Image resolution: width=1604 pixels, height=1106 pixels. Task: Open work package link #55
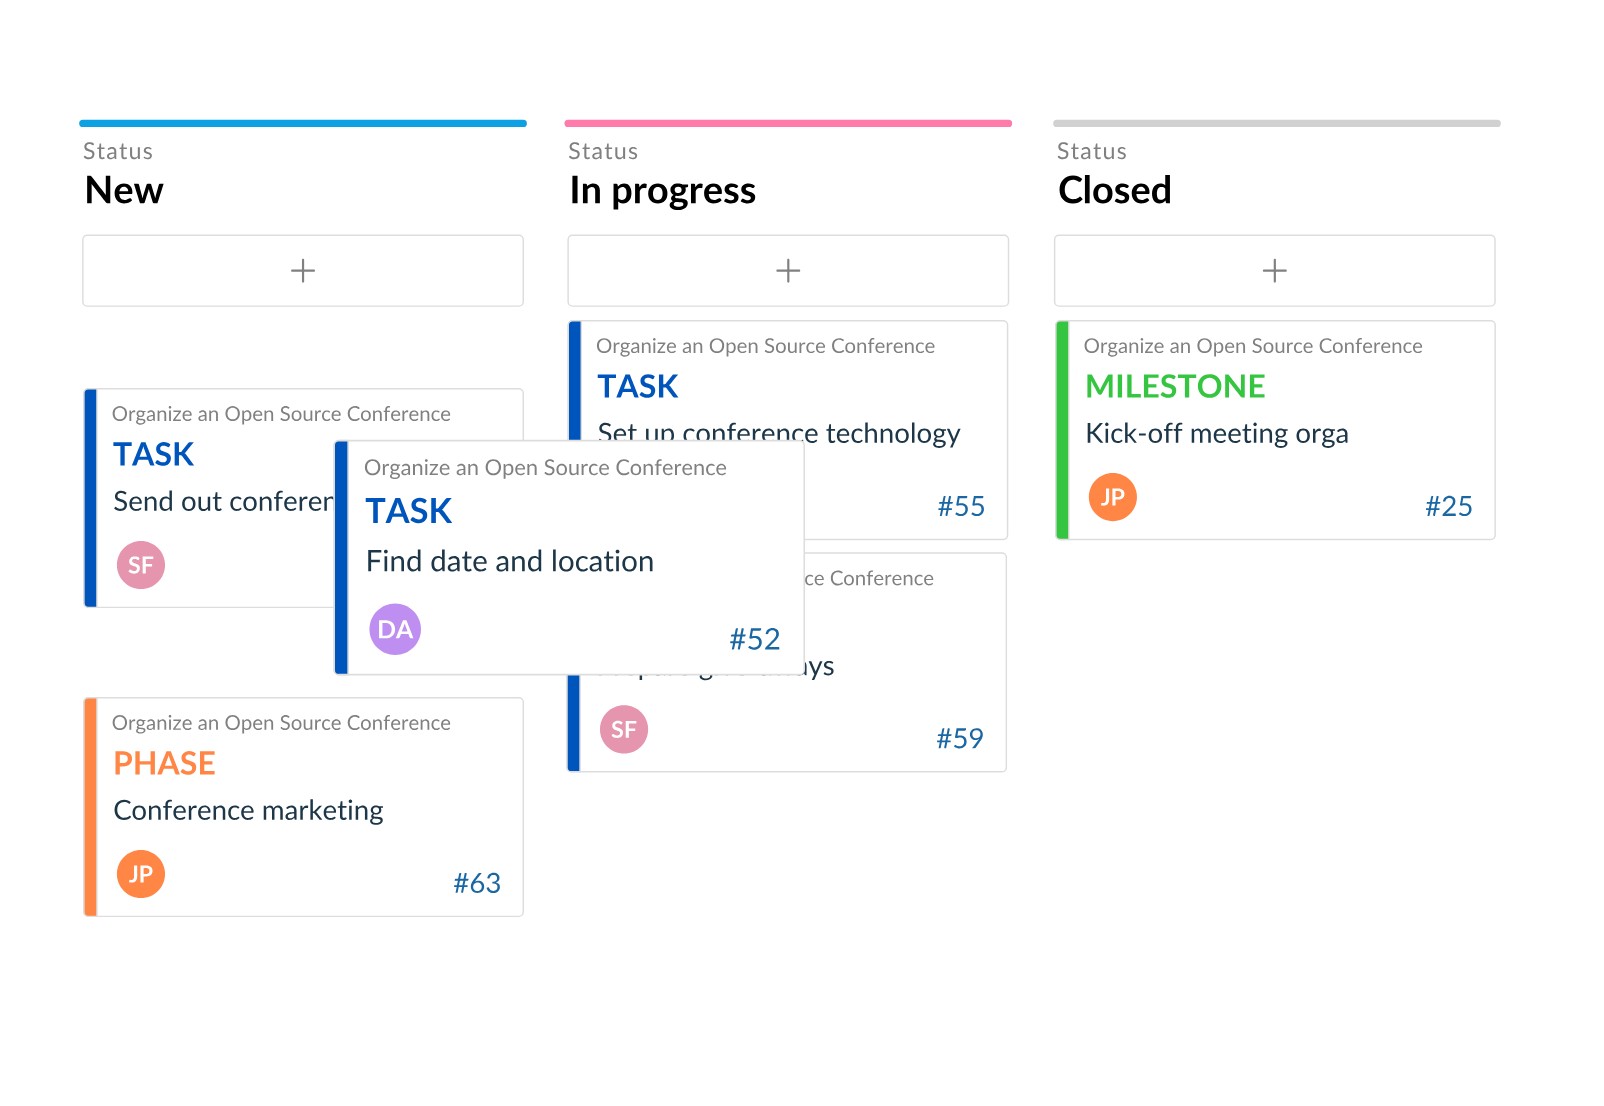[x=961, y=506]
